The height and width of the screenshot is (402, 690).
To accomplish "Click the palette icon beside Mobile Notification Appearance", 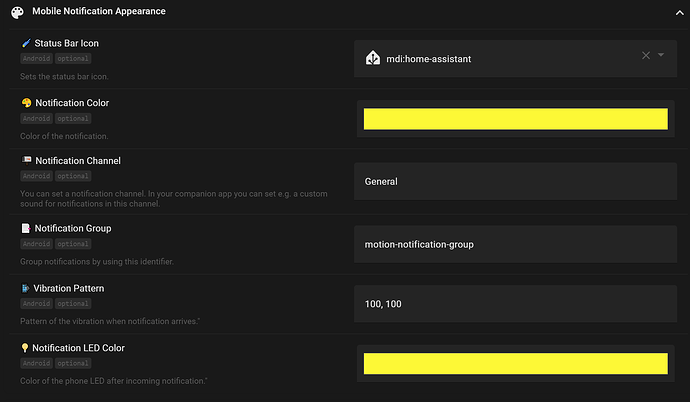I will (19, 11).
